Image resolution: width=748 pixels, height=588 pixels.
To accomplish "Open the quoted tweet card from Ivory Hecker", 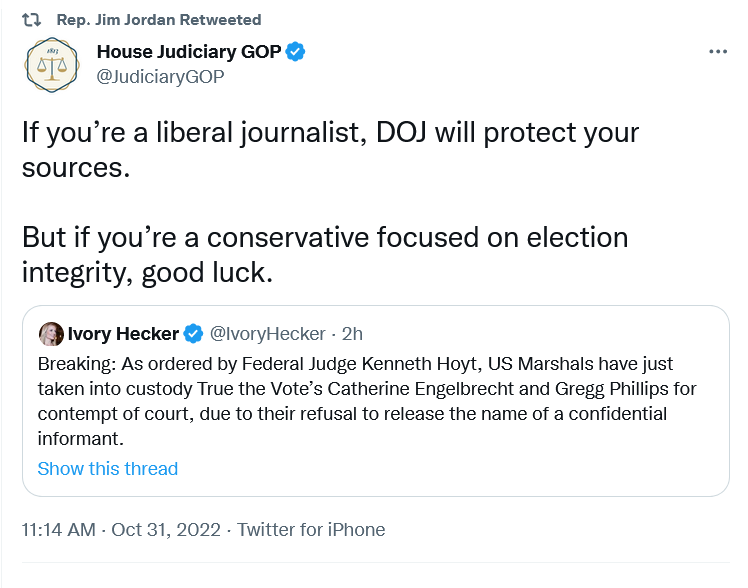I will tap(376, 401).
